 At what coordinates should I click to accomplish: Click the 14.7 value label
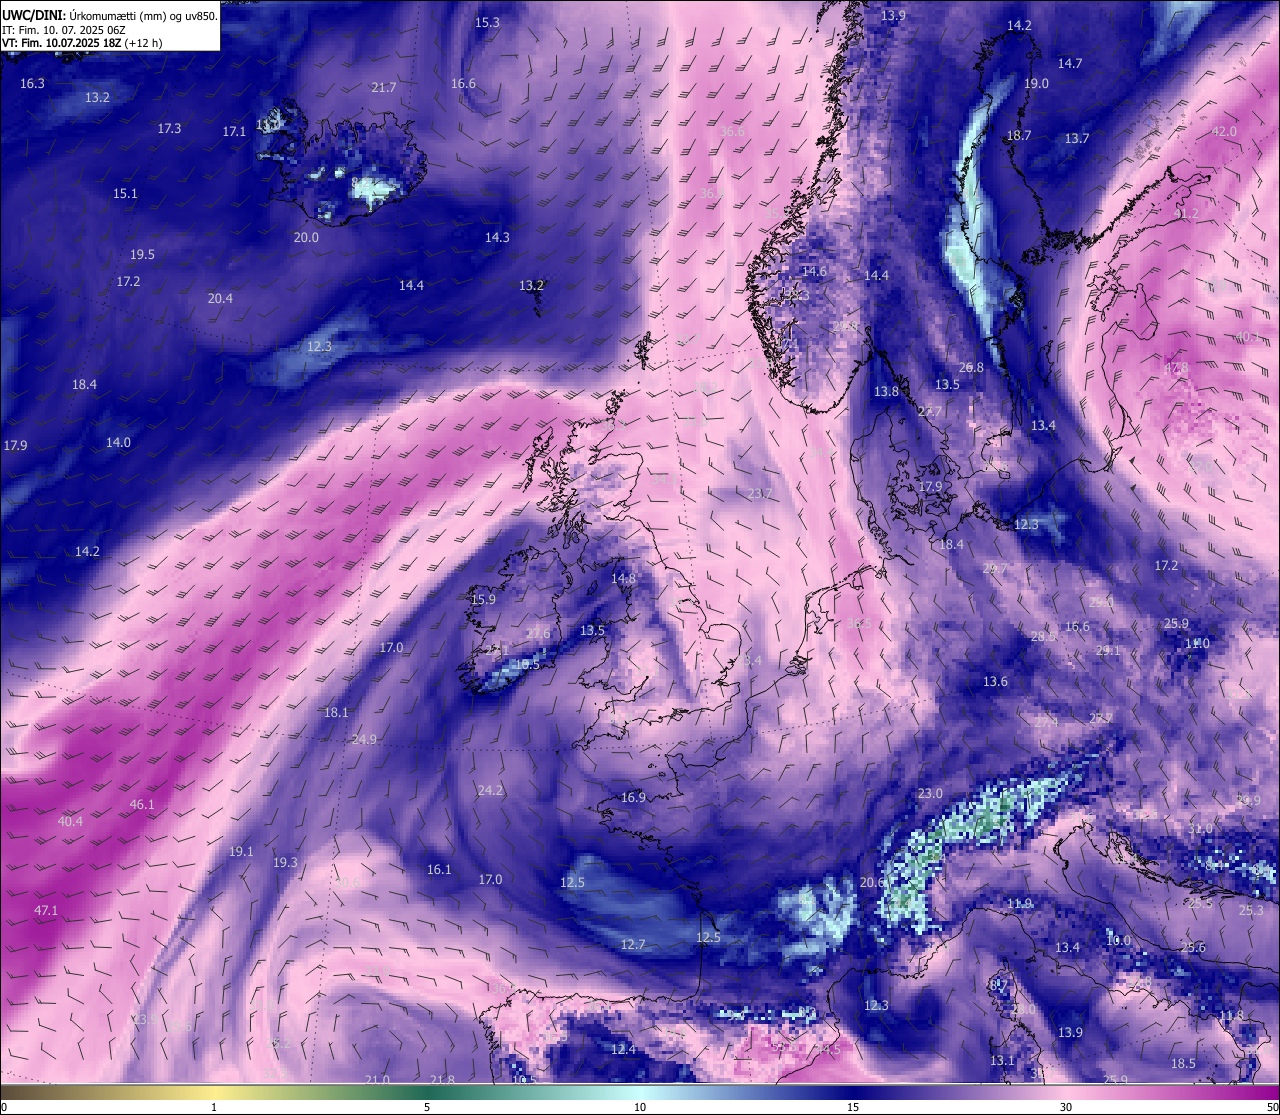[1070, 63]
